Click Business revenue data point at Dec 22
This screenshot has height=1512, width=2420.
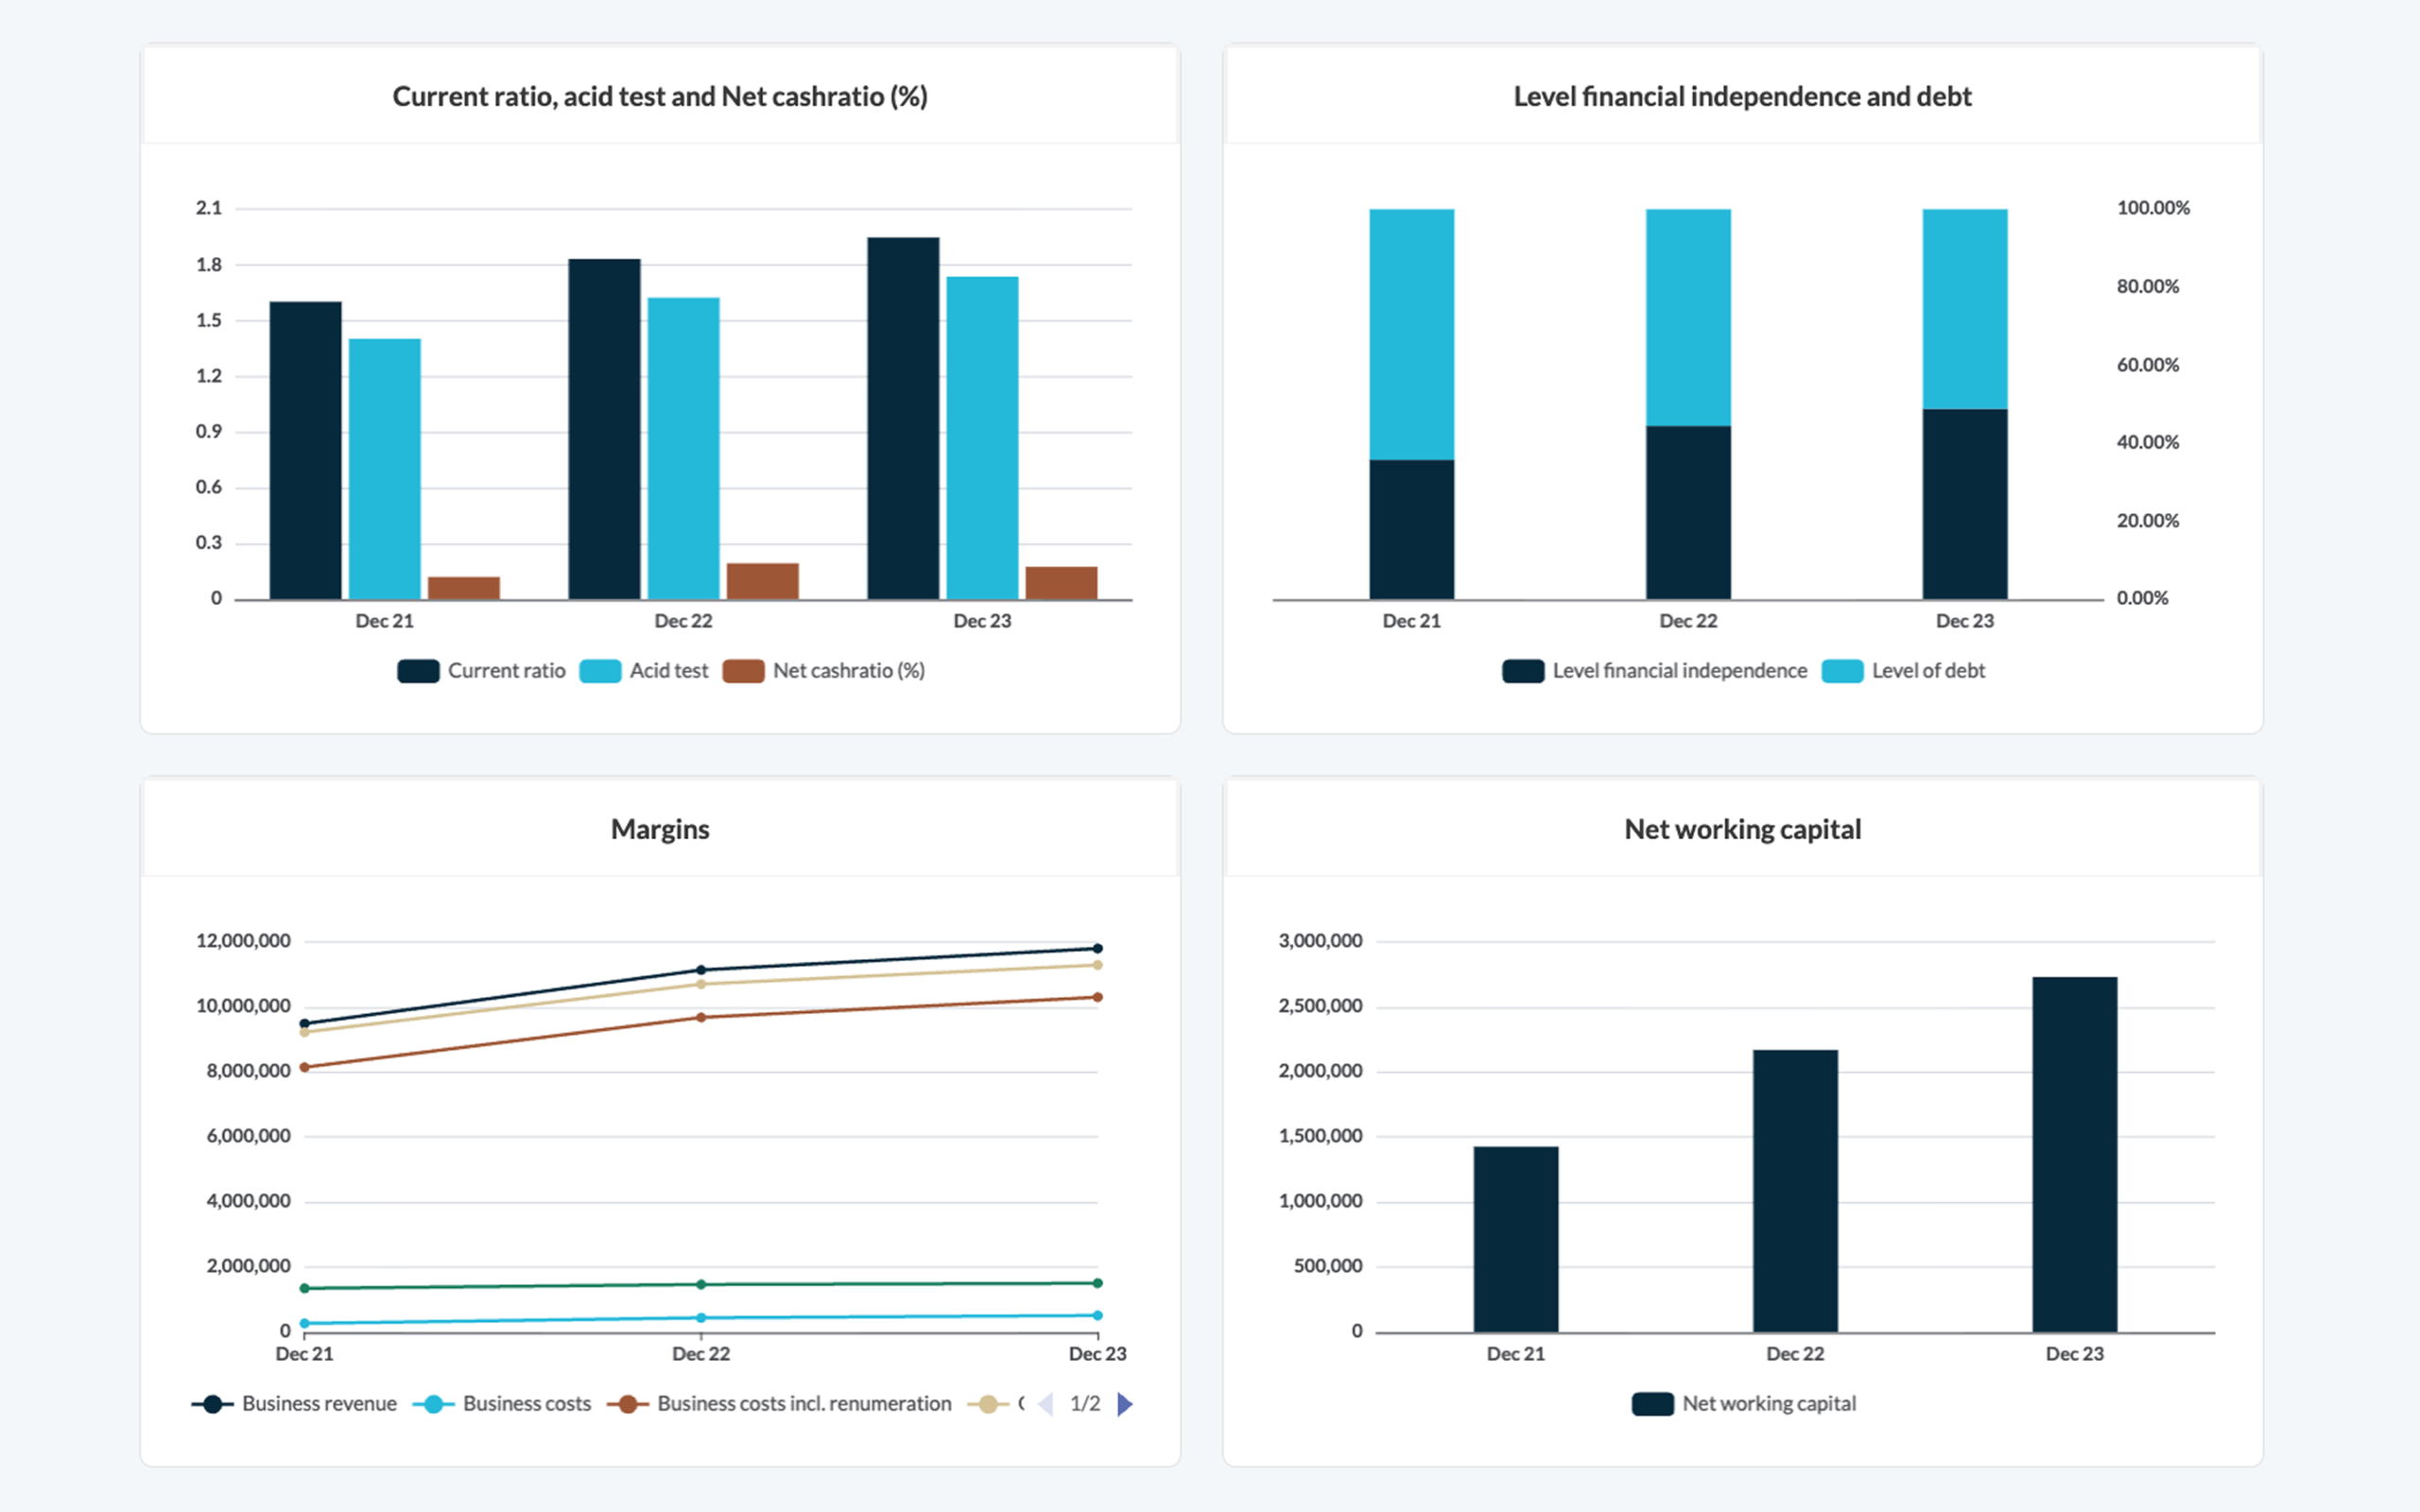point(701,970)
